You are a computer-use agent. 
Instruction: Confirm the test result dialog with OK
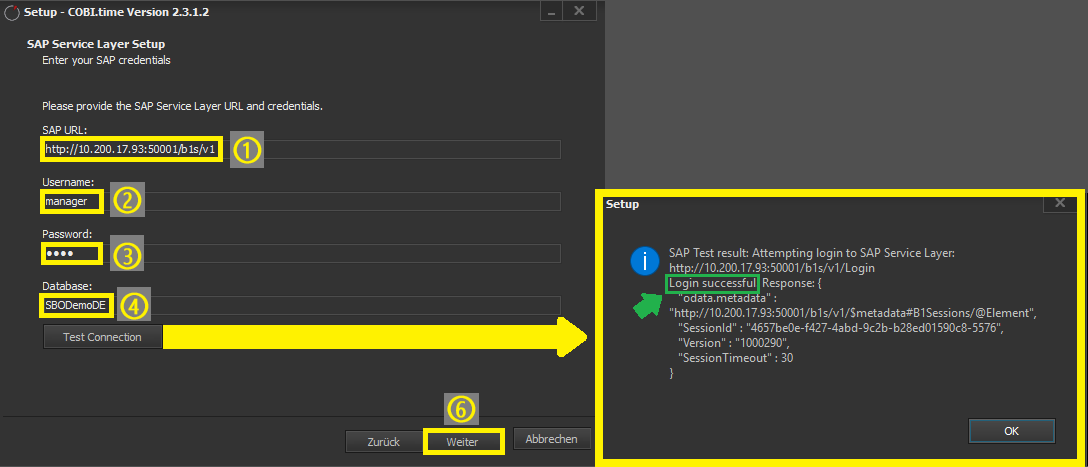coord(1011,430)
